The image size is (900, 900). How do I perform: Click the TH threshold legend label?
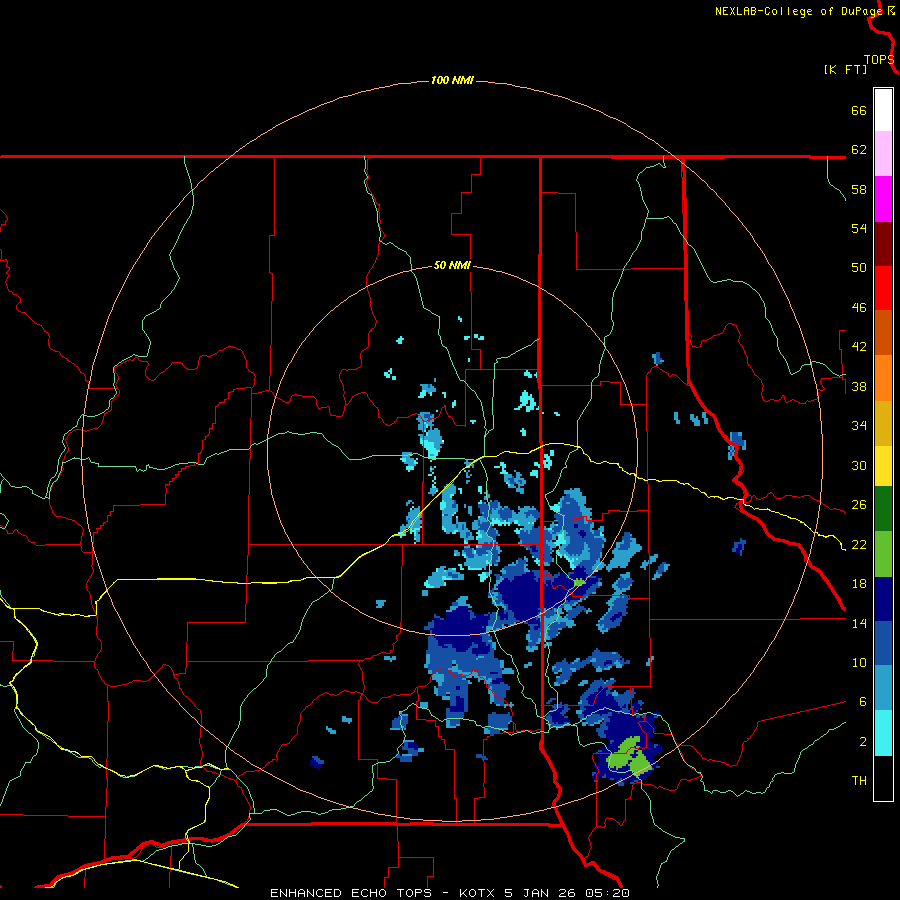[859, 781]
